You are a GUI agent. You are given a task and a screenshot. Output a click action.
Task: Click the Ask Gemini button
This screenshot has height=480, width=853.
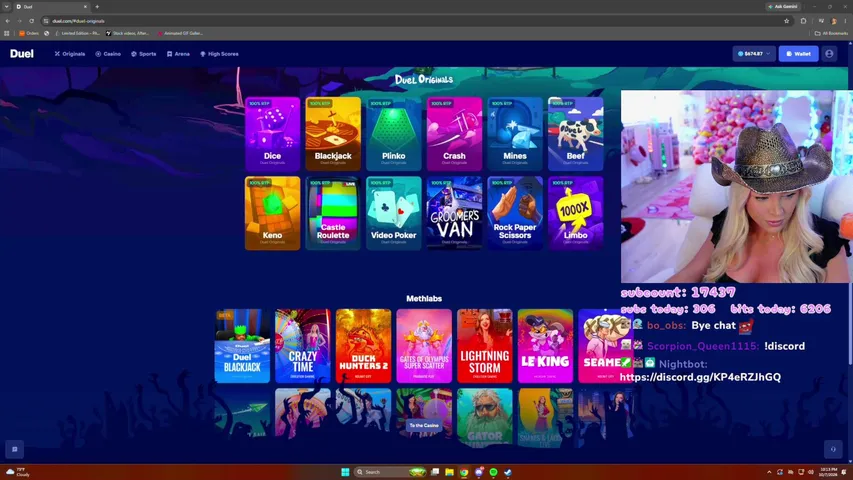tap(783, 7)
